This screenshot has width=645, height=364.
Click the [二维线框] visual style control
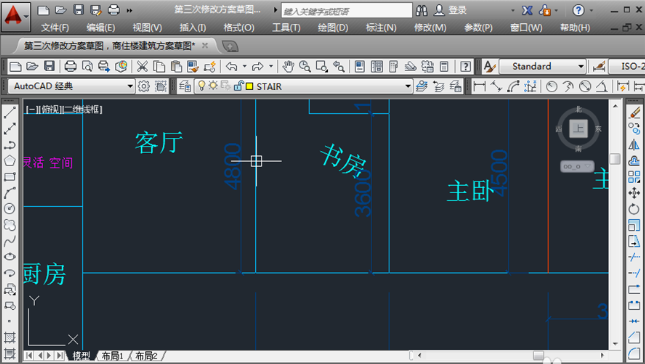click(x=82, y=109)
